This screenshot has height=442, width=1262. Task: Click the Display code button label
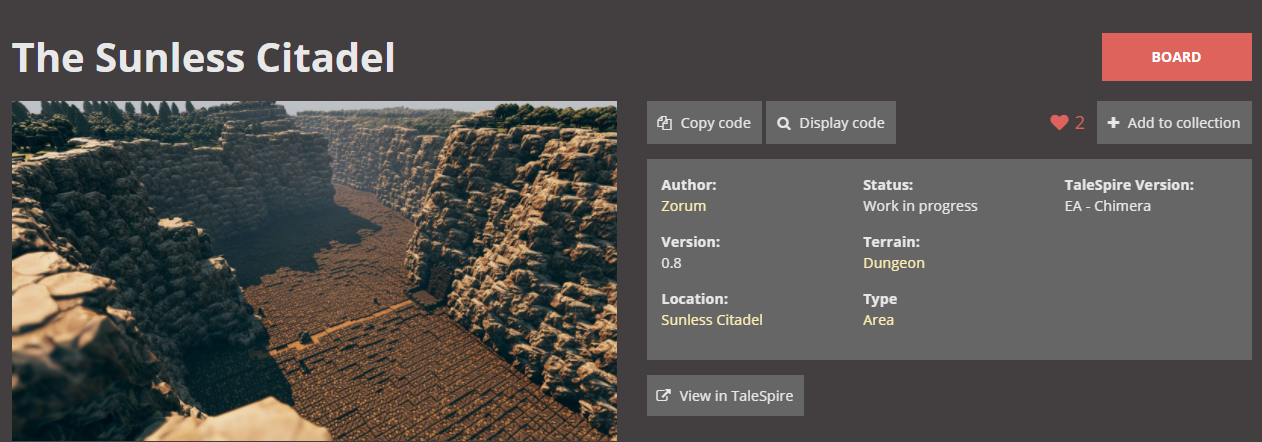tap(841, 123)
